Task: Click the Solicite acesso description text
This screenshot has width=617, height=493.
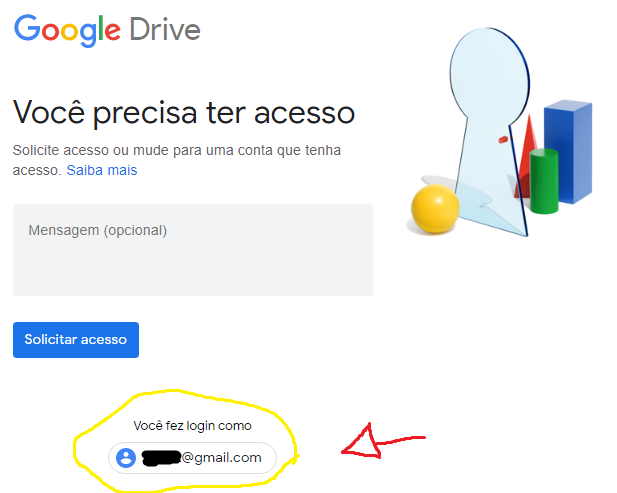Action: pos(177,160)
